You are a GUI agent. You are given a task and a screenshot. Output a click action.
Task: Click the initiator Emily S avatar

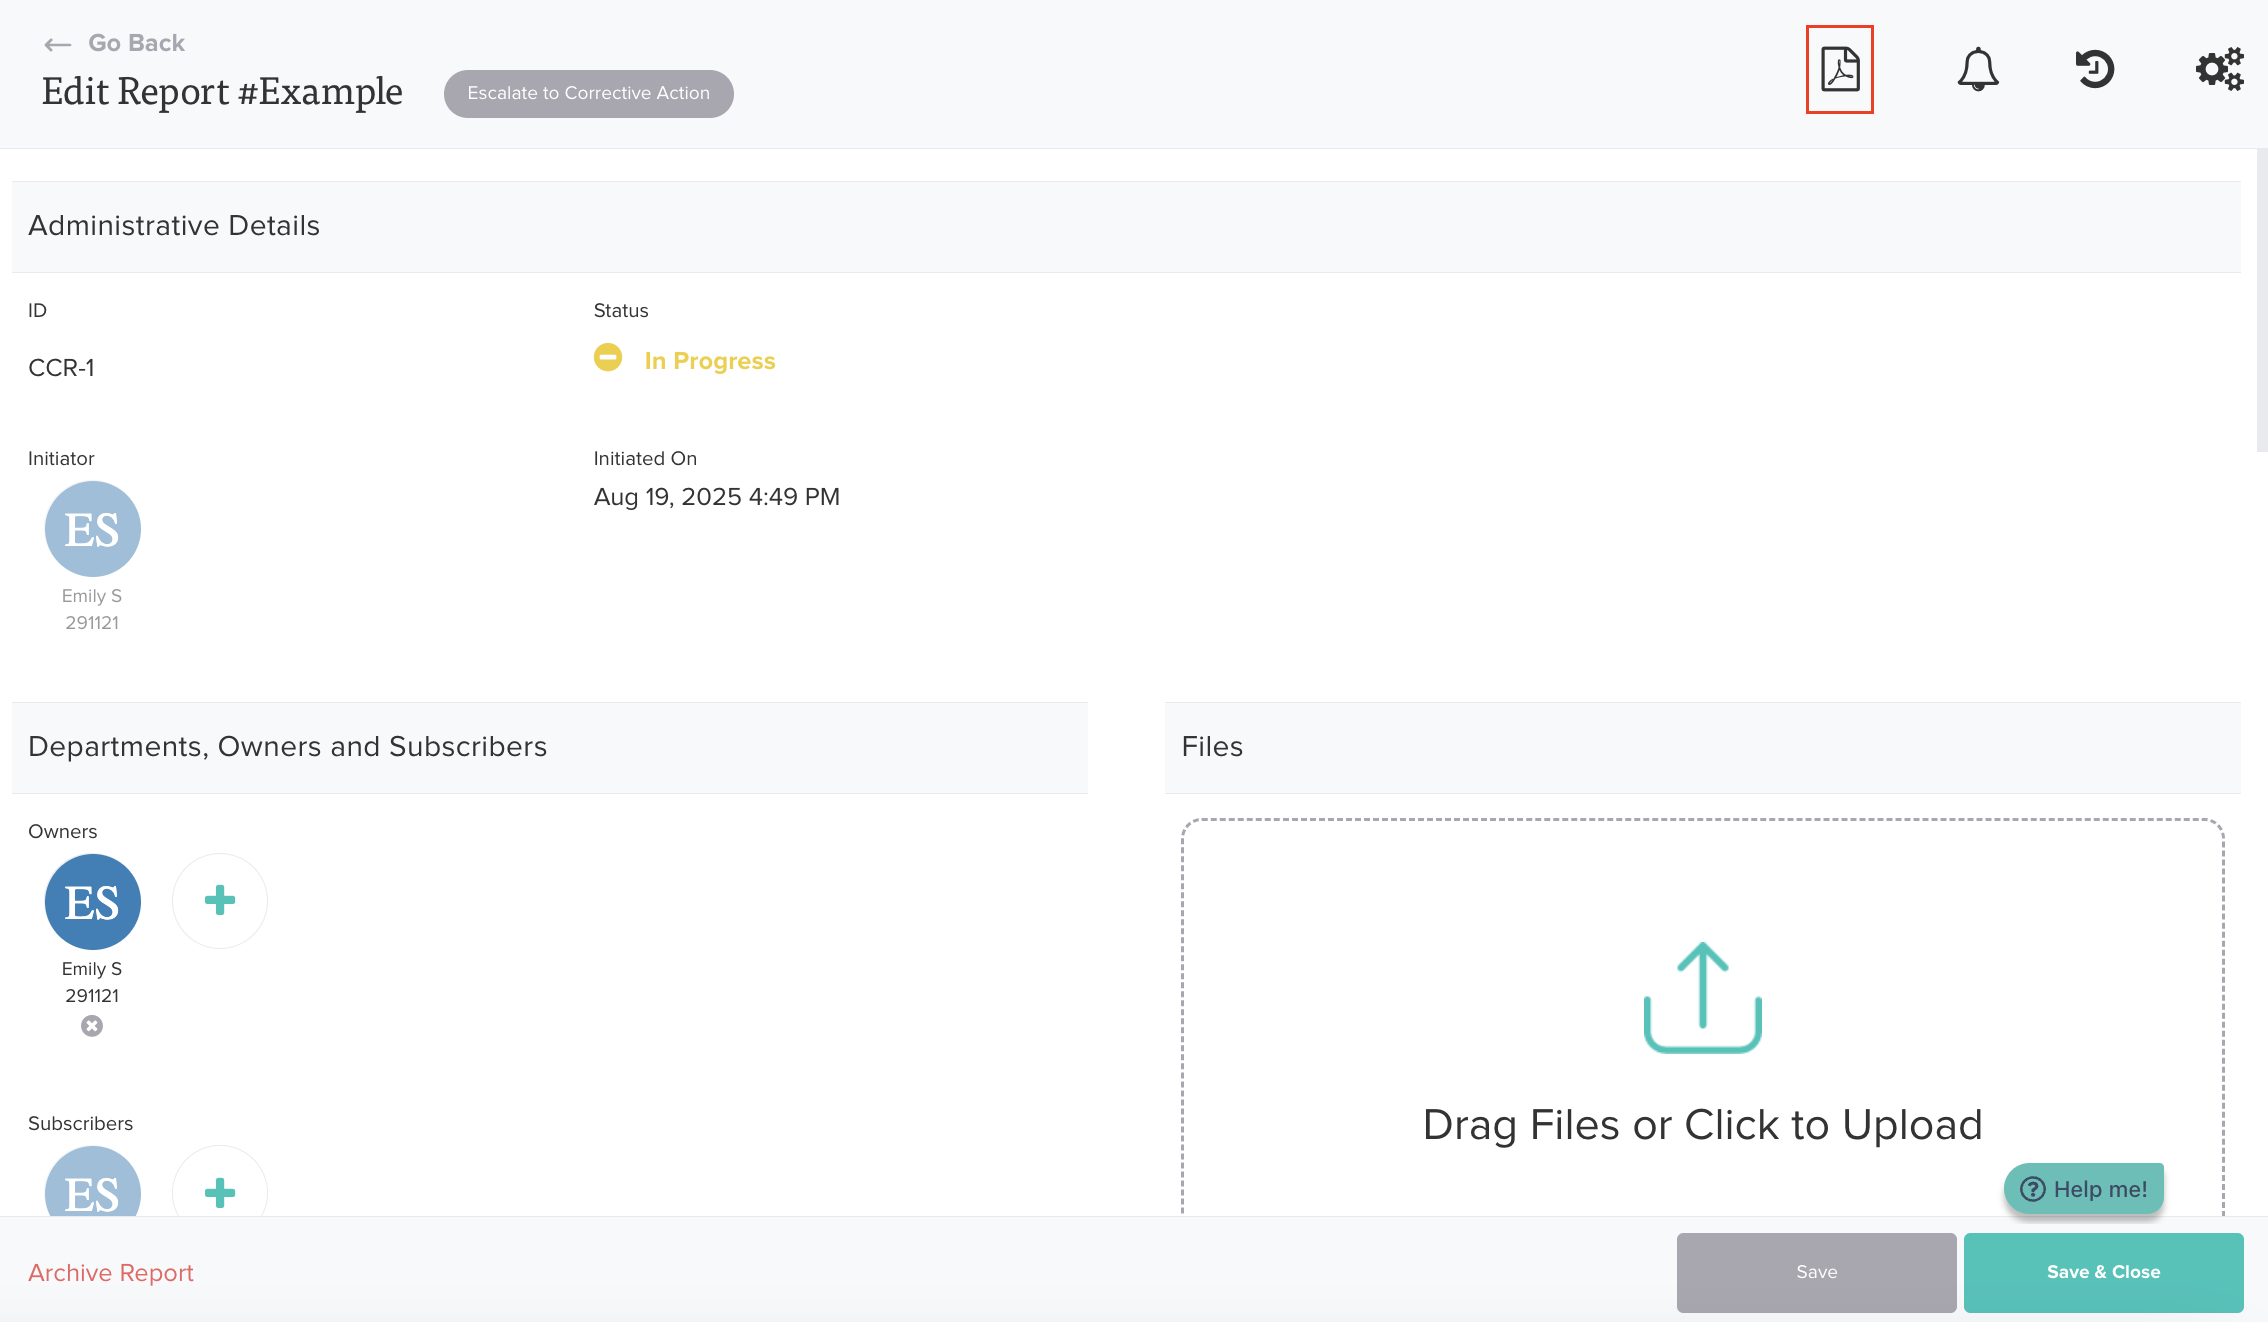click(x=93, y=529)
